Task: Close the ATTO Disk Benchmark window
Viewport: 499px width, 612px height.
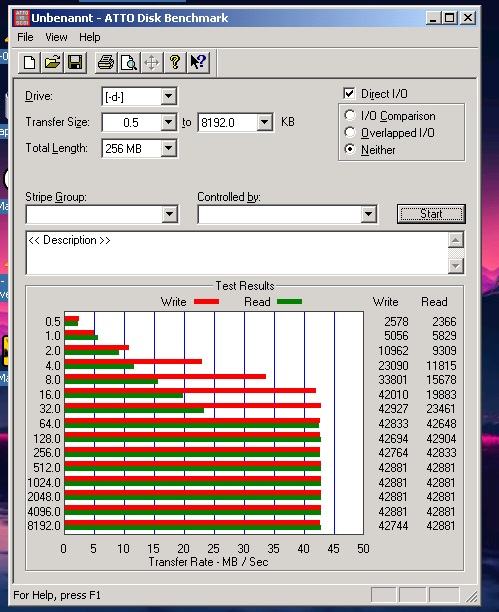Action: pos(468,18)
